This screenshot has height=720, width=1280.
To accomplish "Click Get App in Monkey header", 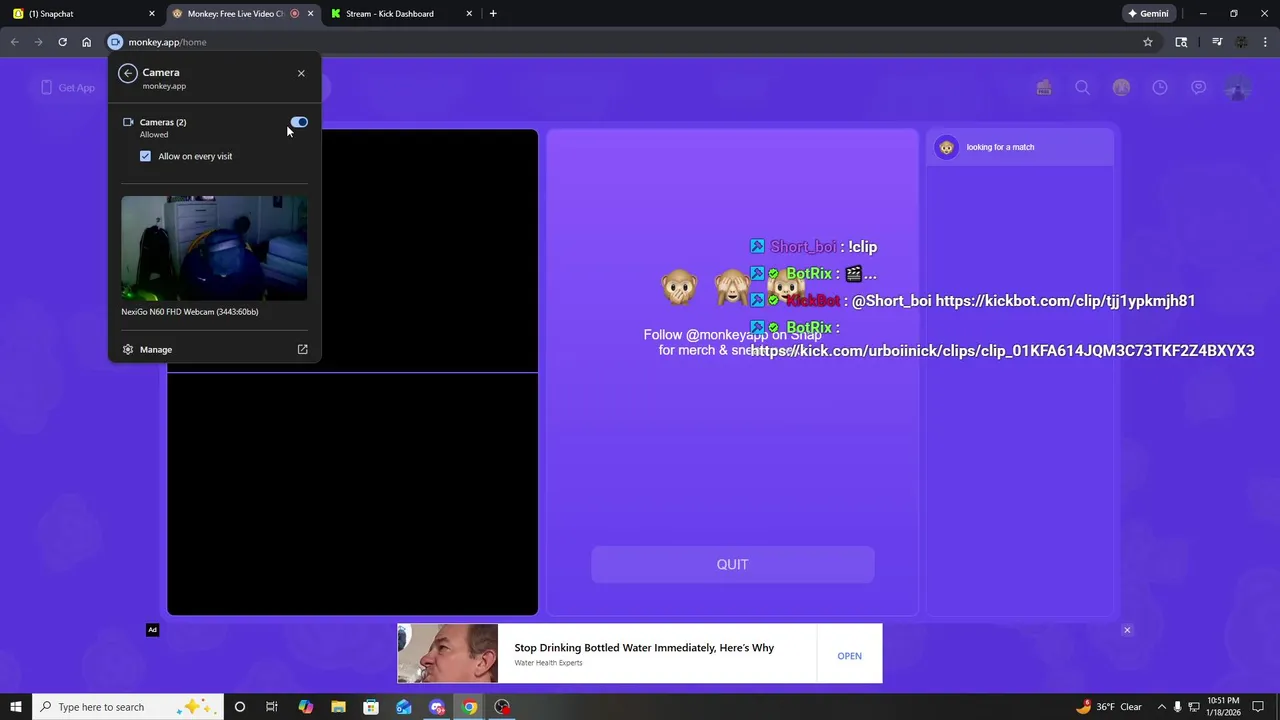I will click(x=68, y=88).
